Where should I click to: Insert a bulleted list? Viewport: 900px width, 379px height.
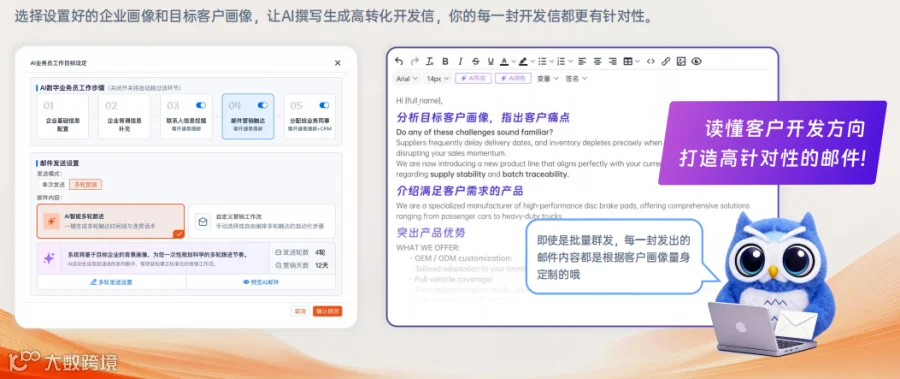[541, 61]
